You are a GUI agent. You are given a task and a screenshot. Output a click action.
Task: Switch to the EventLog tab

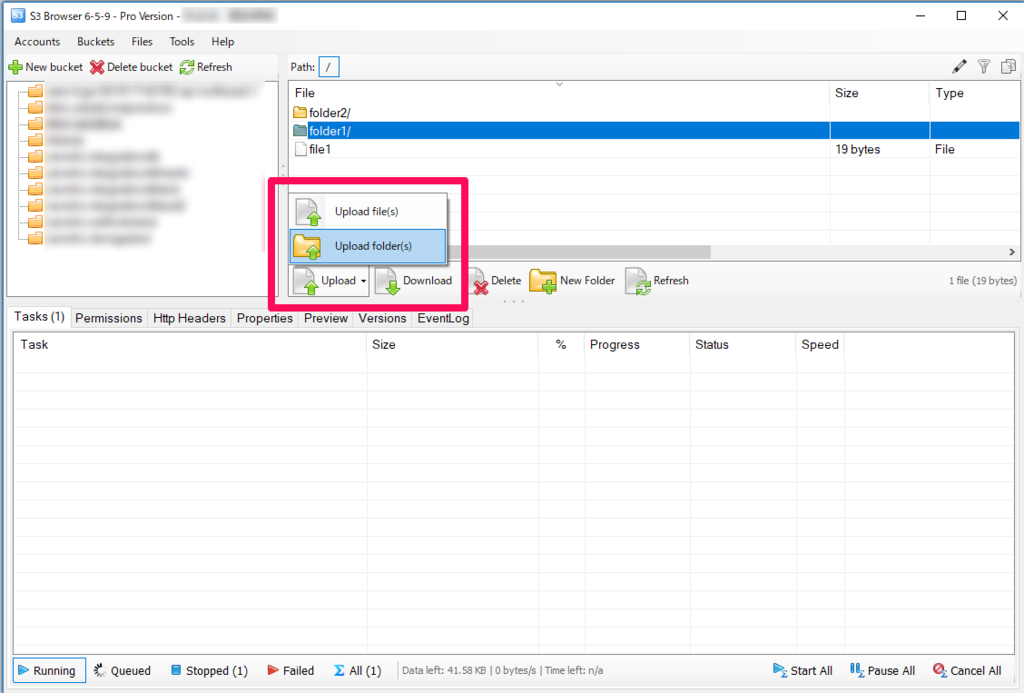tap(443, 318)
